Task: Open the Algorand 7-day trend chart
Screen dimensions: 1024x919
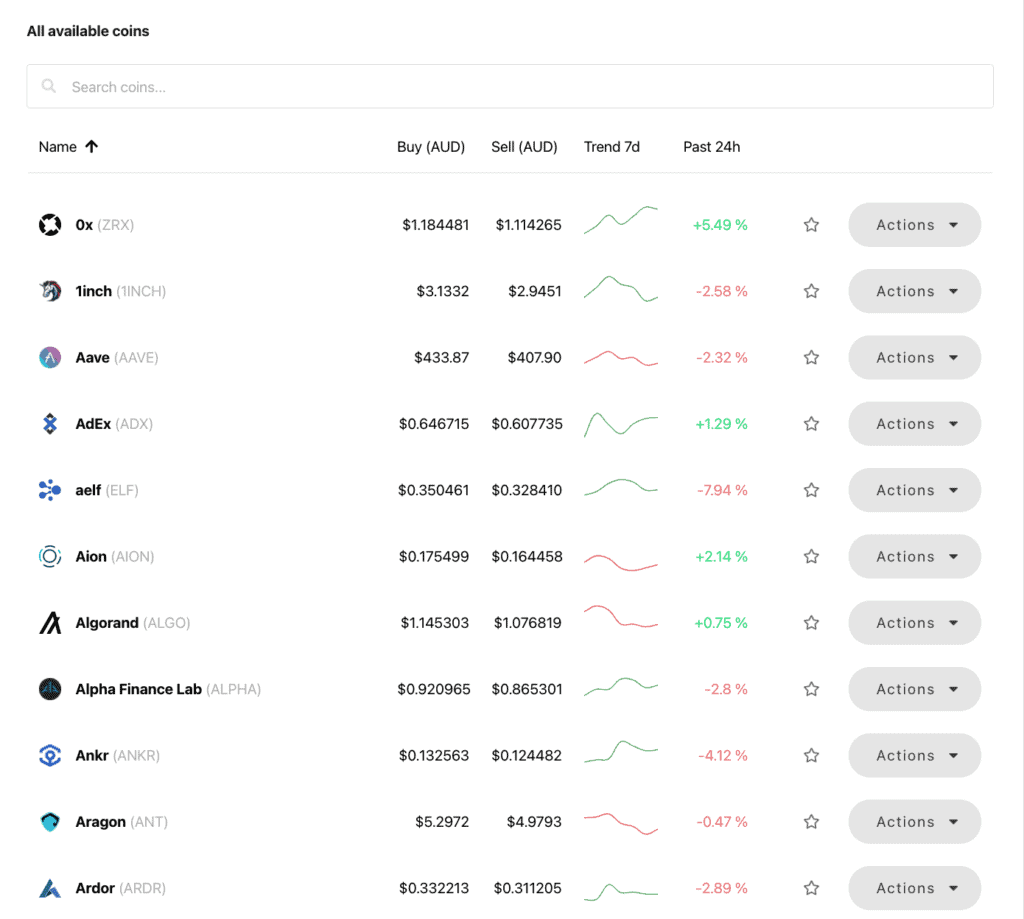Action: [620, 617]
